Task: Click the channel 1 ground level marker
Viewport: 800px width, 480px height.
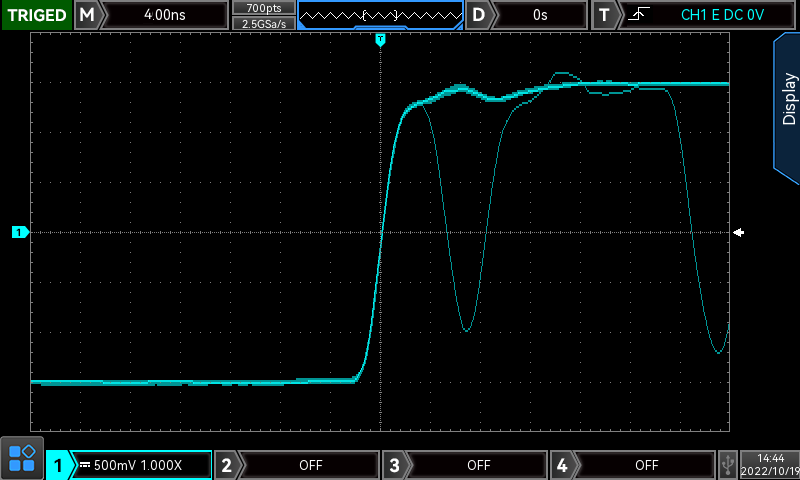Action: click(x=20, y=232)
